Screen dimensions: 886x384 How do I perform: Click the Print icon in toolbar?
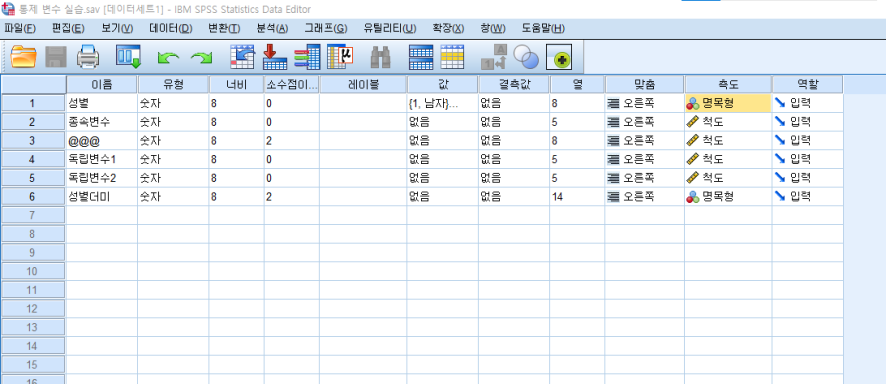(88, 57)
